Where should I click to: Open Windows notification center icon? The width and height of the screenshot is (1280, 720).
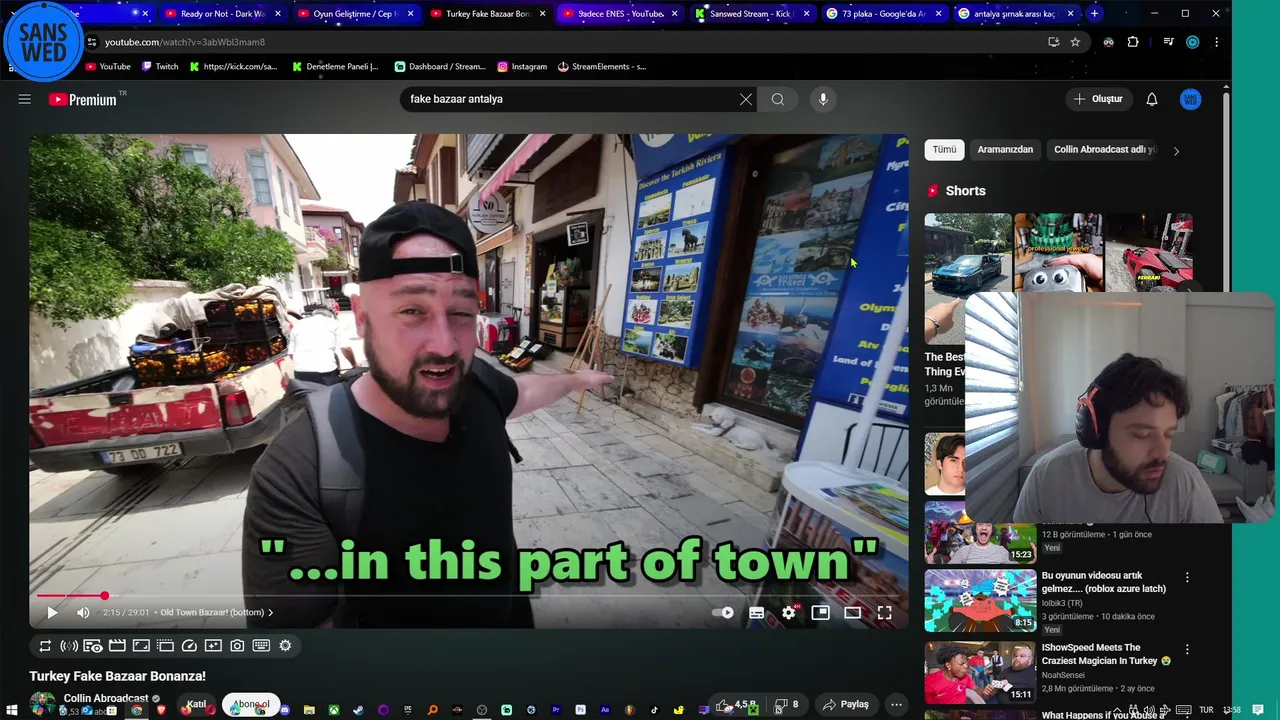pos(1258,711)
